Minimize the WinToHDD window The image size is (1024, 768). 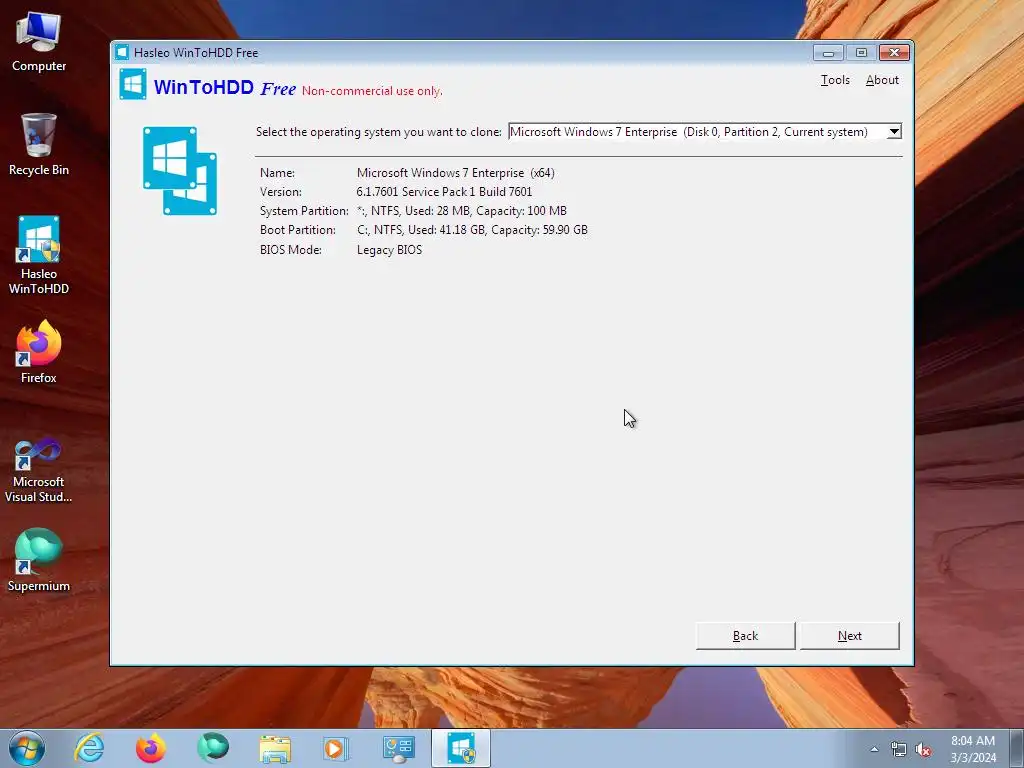[828, 53]
